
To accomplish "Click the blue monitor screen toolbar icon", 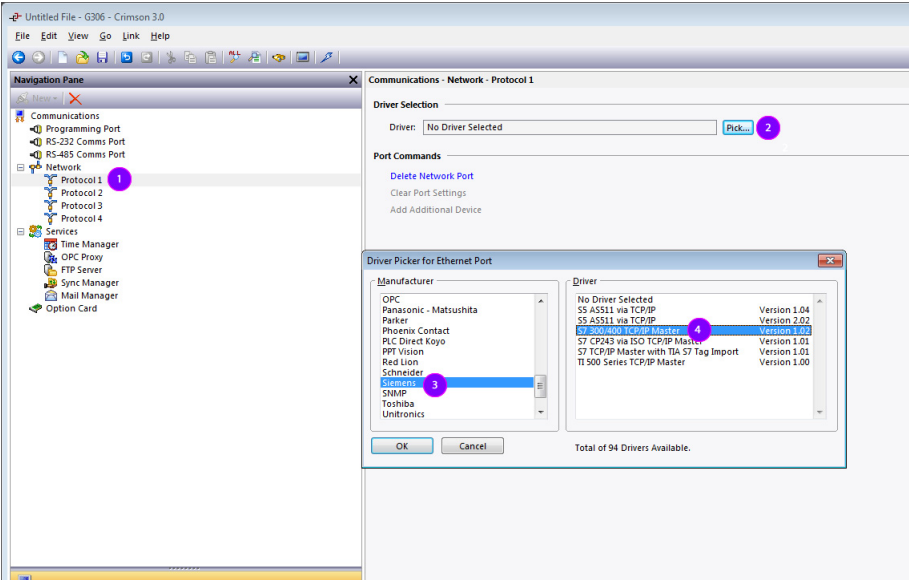I will [x=302, y=57].
